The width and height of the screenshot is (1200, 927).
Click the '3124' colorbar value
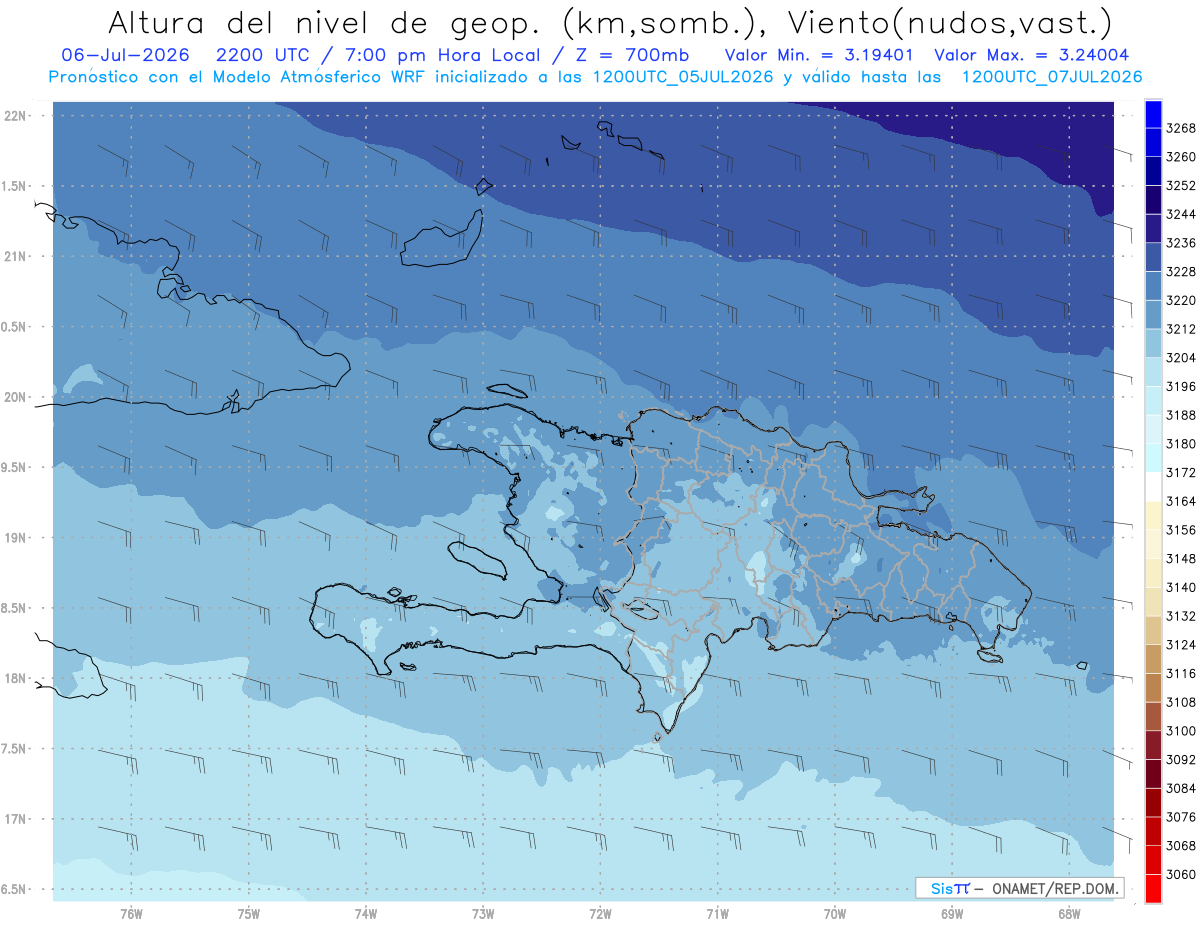click(x=1181, y=644)
